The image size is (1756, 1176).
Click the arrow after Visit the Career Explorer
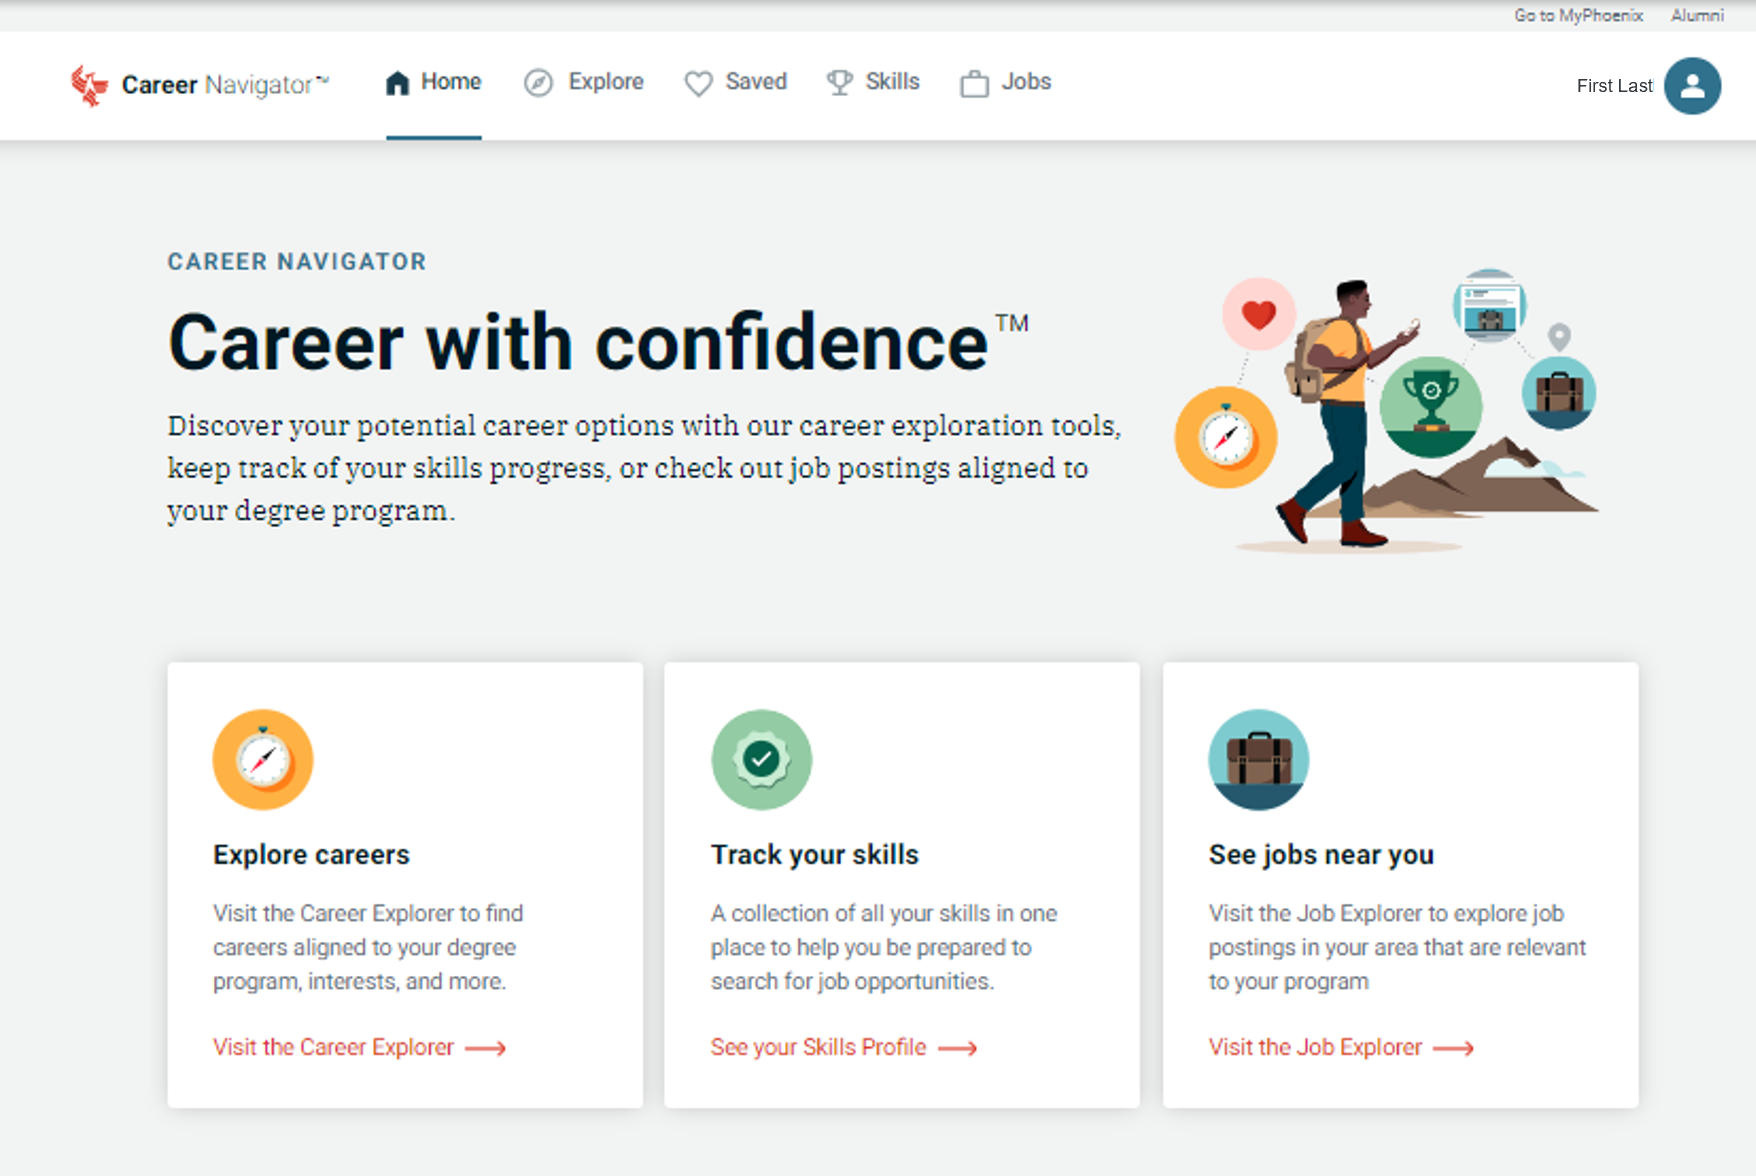point(486,1048)
